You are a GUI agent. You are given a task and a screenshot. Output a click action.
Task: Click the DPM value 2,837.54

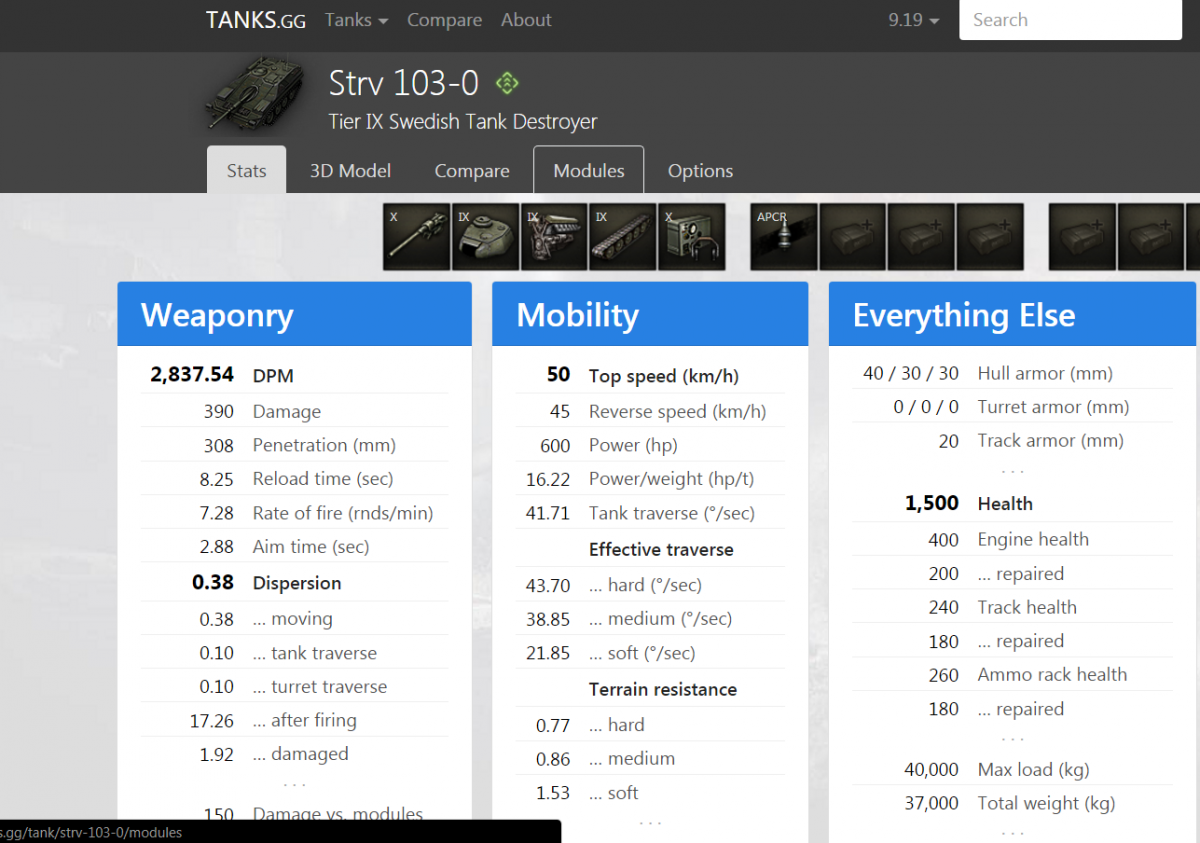click(192, 375)
